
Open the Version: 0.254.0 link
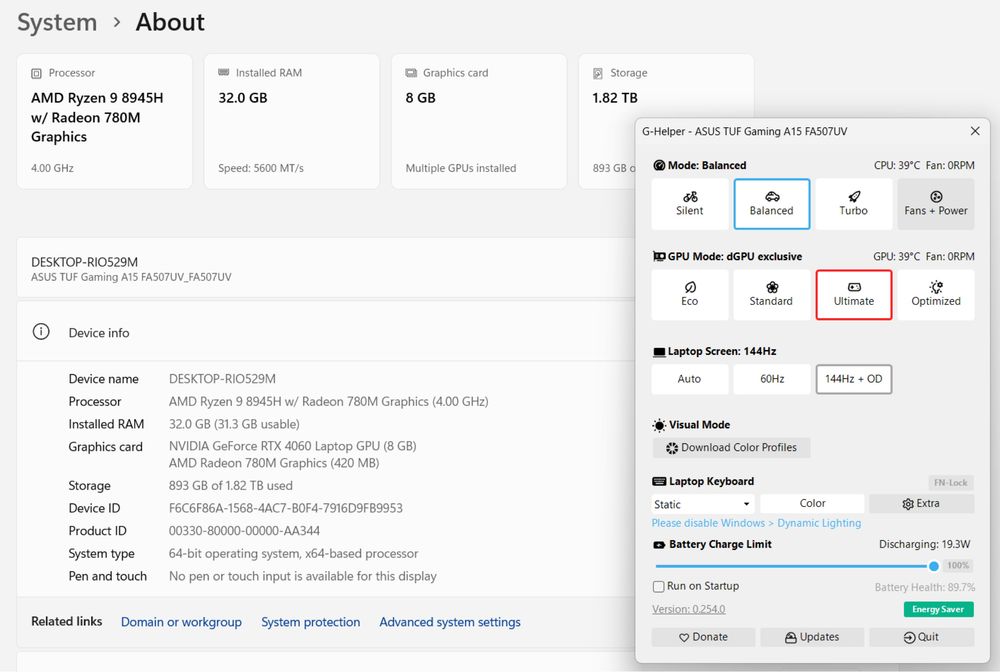688,609
